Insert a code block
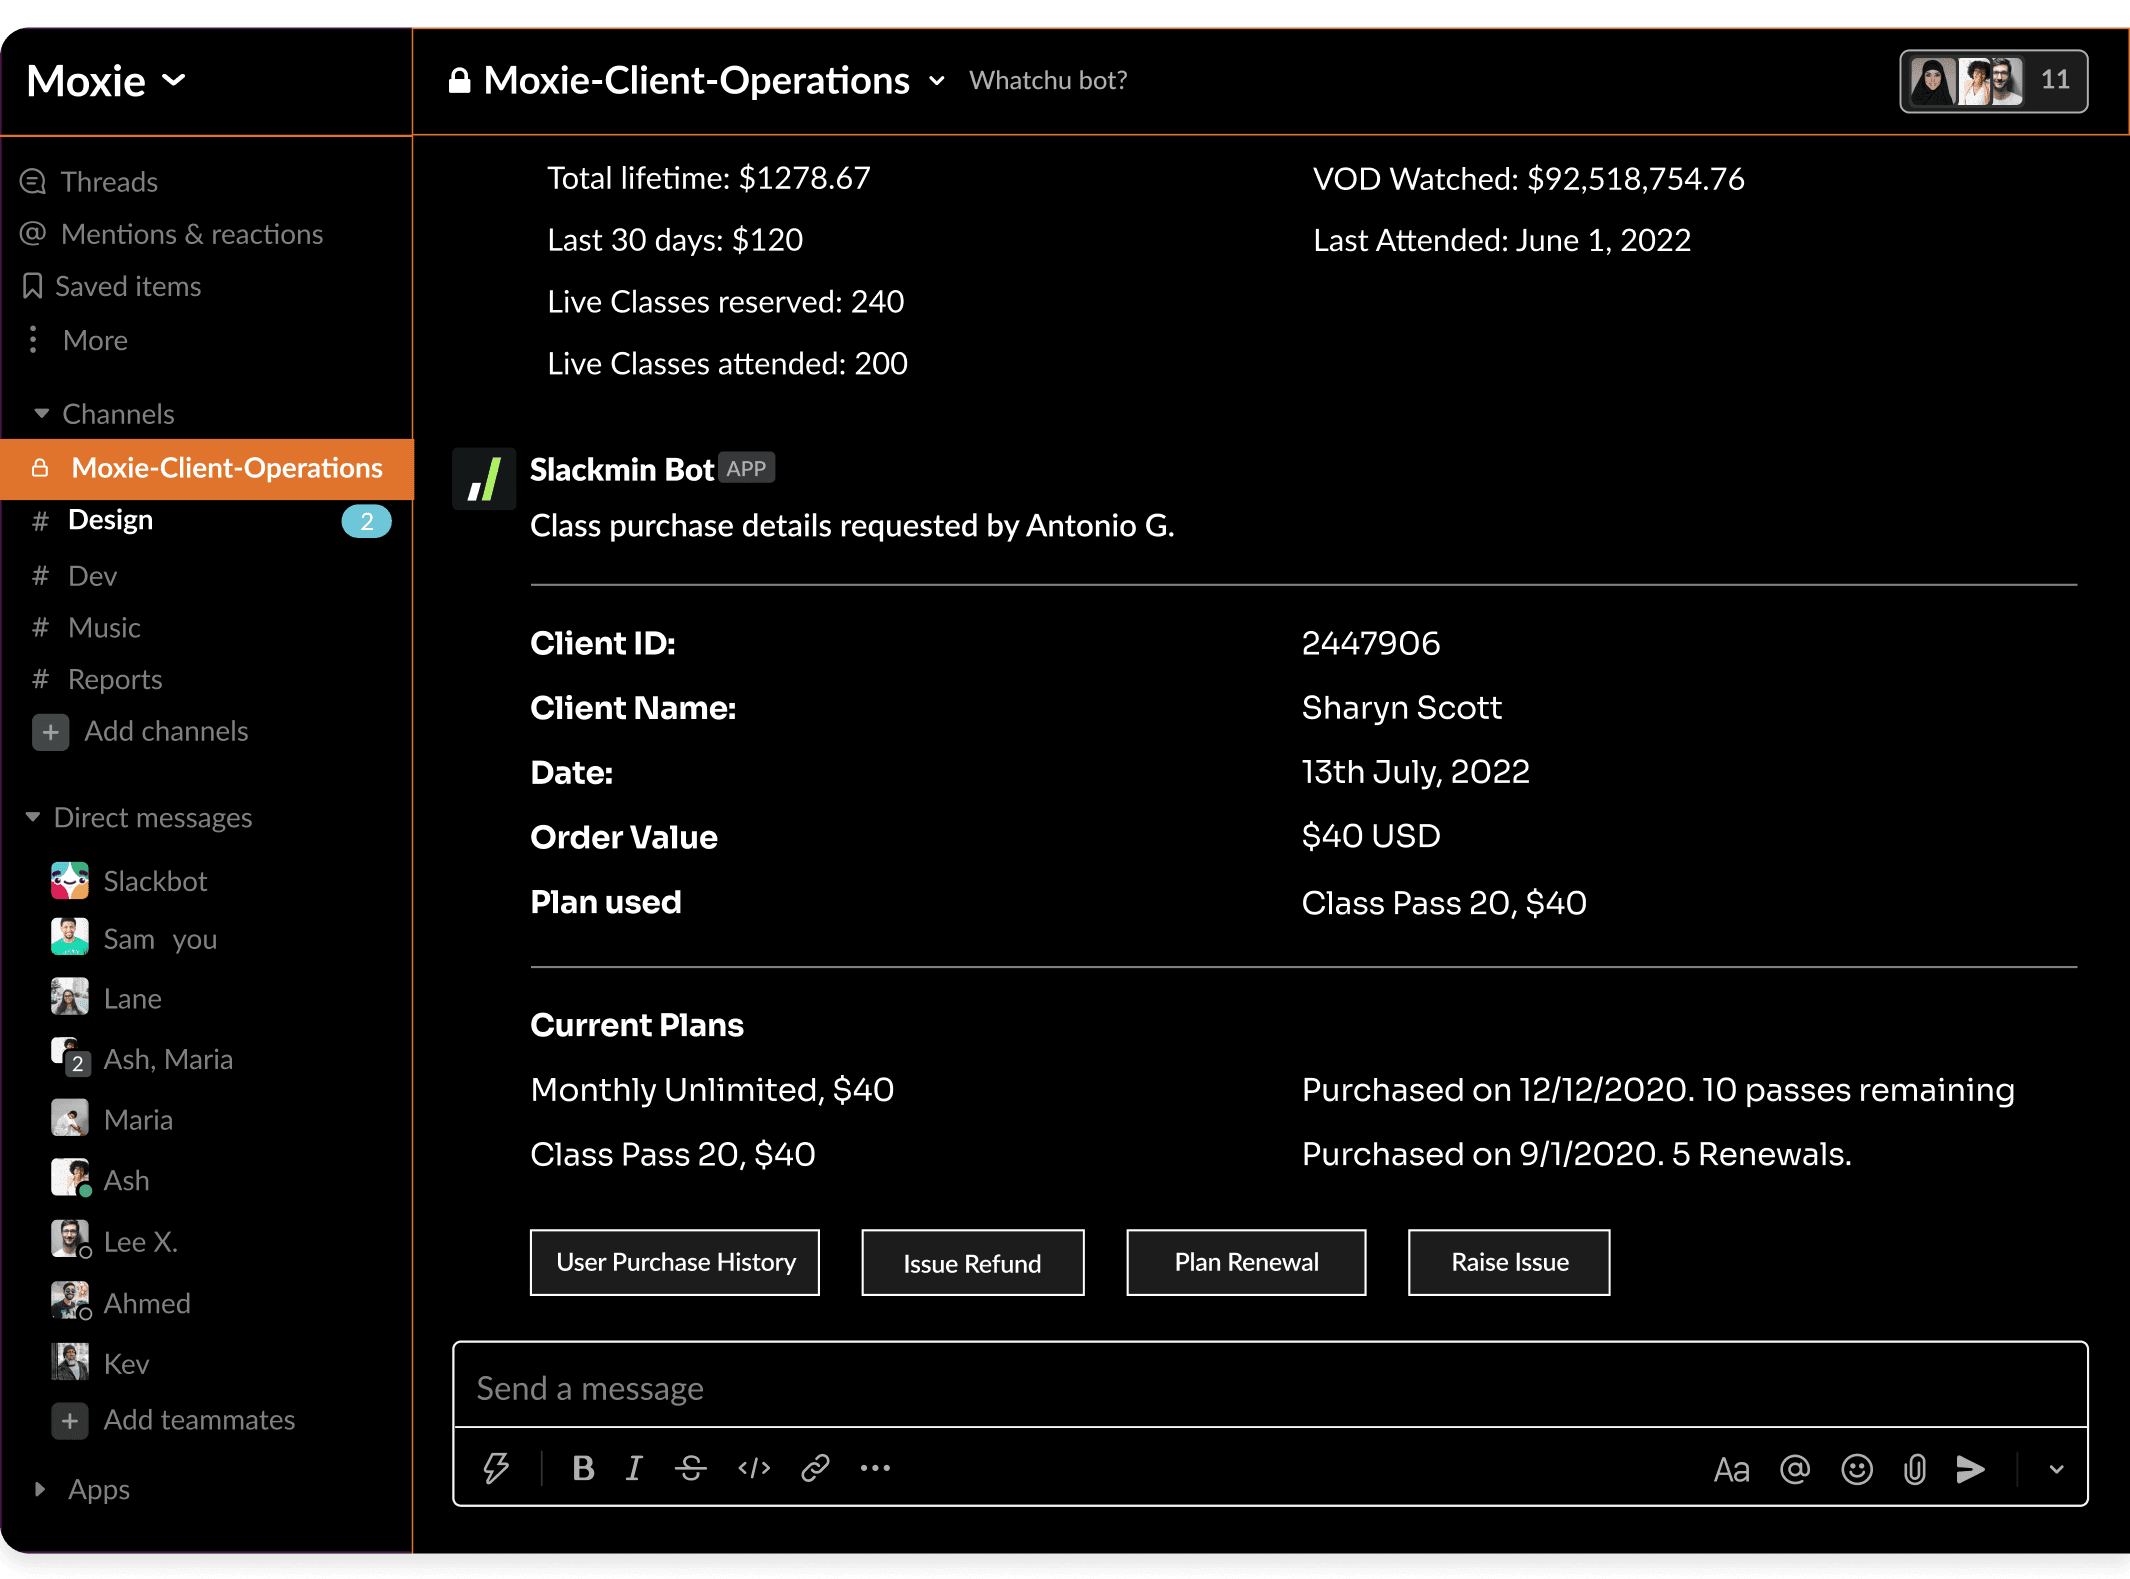 point(754,1468)
